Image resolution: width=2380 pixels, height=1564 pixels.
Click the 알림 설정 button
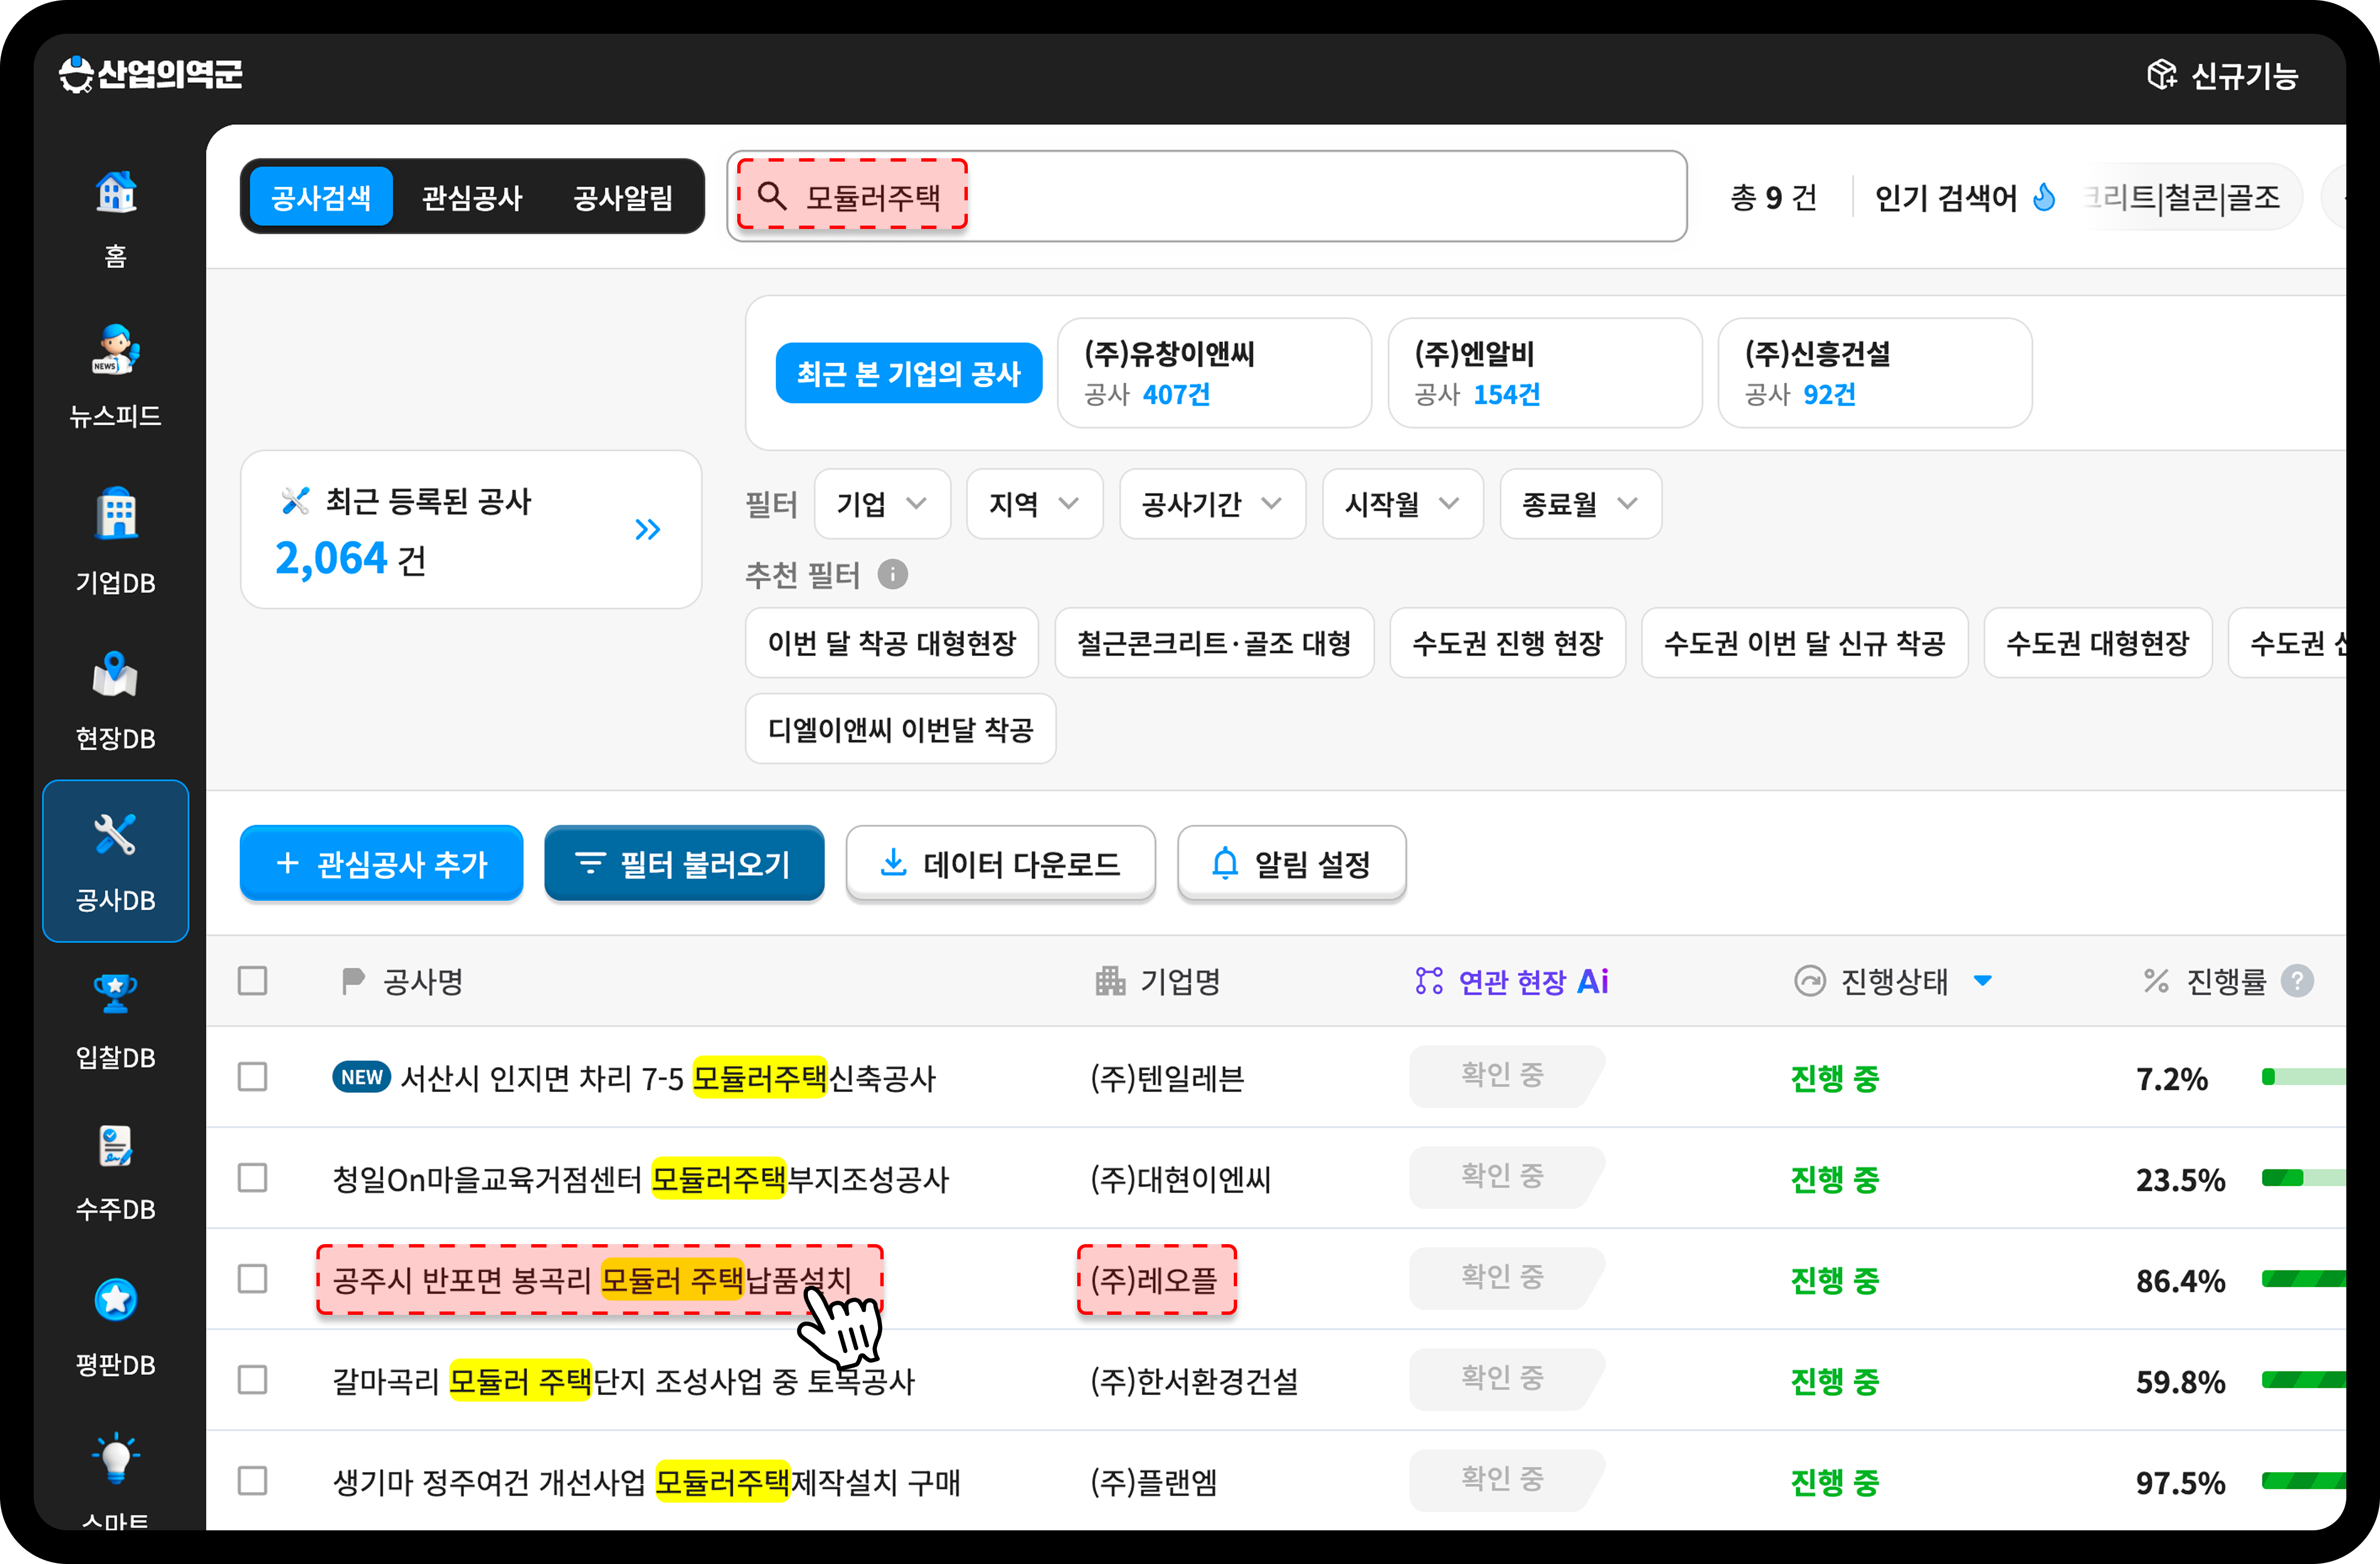[x=1292, y=863]
